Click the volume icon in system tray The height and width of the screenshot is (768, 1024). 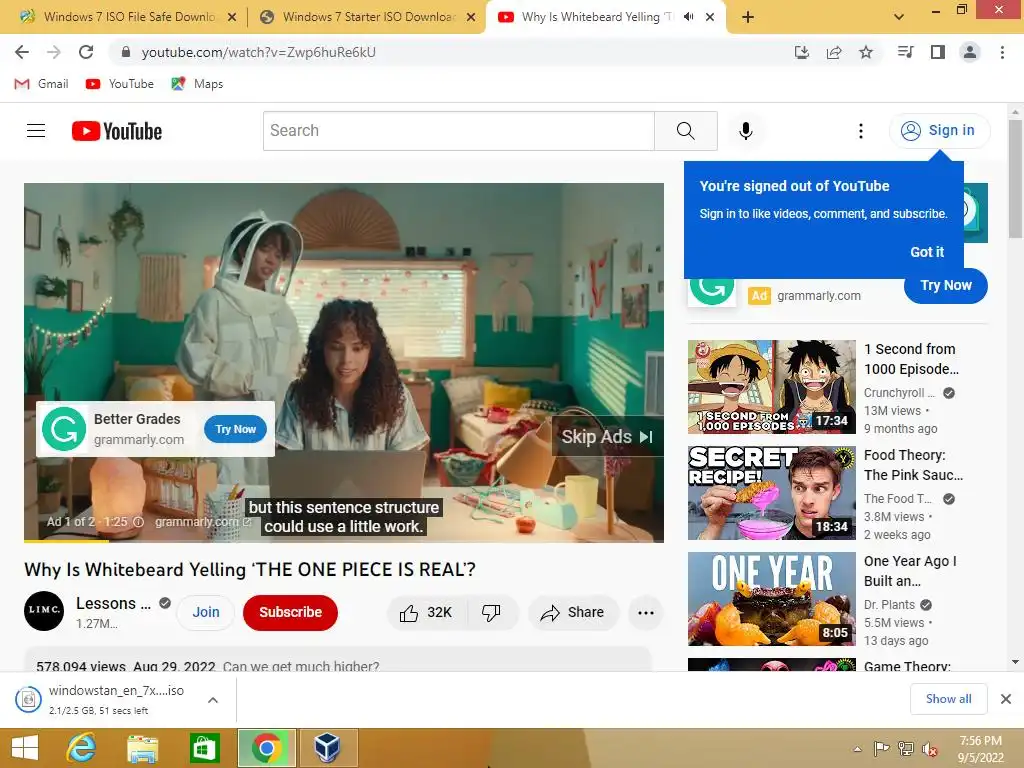click(929, 749)
